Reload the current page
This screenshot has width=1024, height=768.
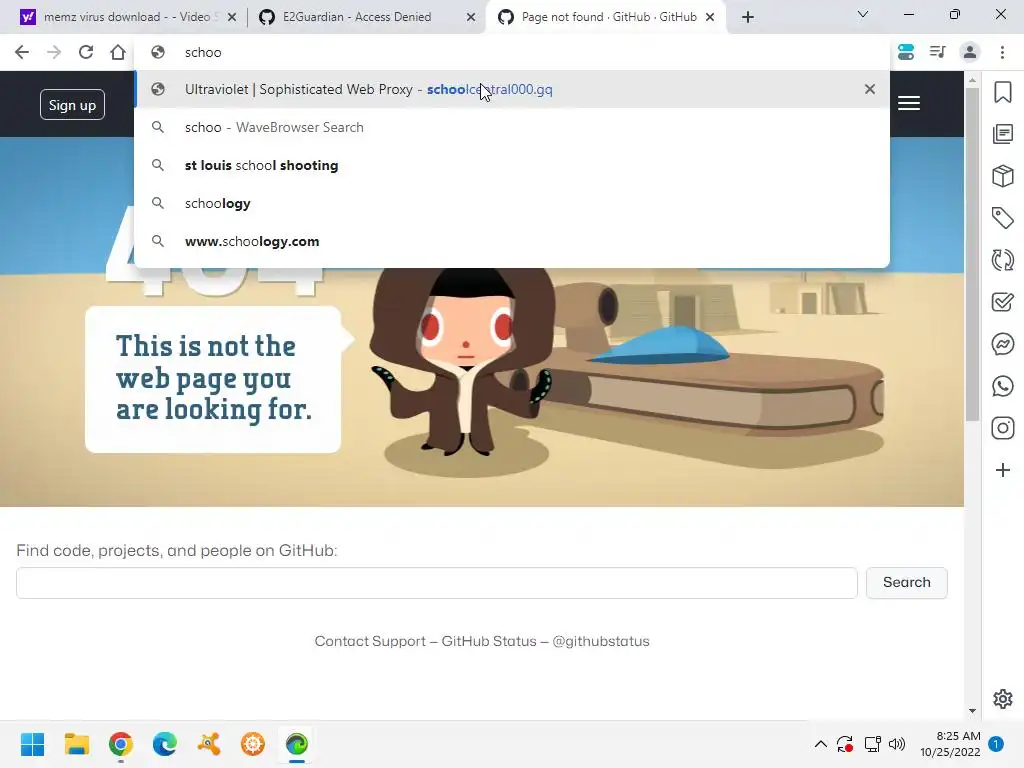pyautogui.click(x=86, y=52)
